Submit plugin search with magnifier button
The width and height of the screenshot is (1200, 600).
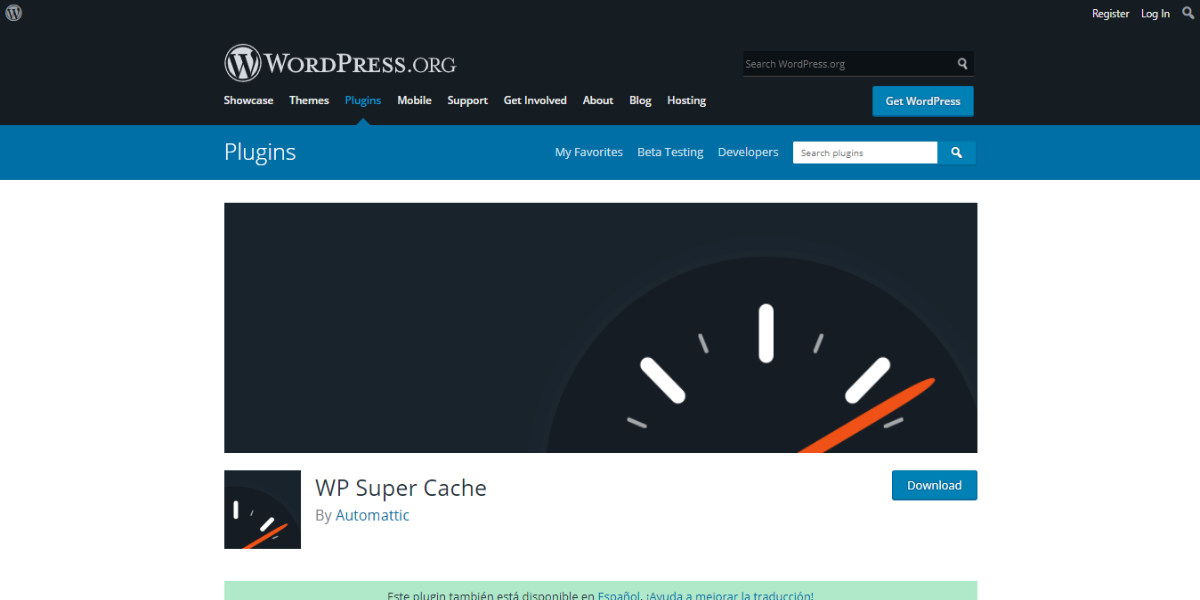[956, 153]
